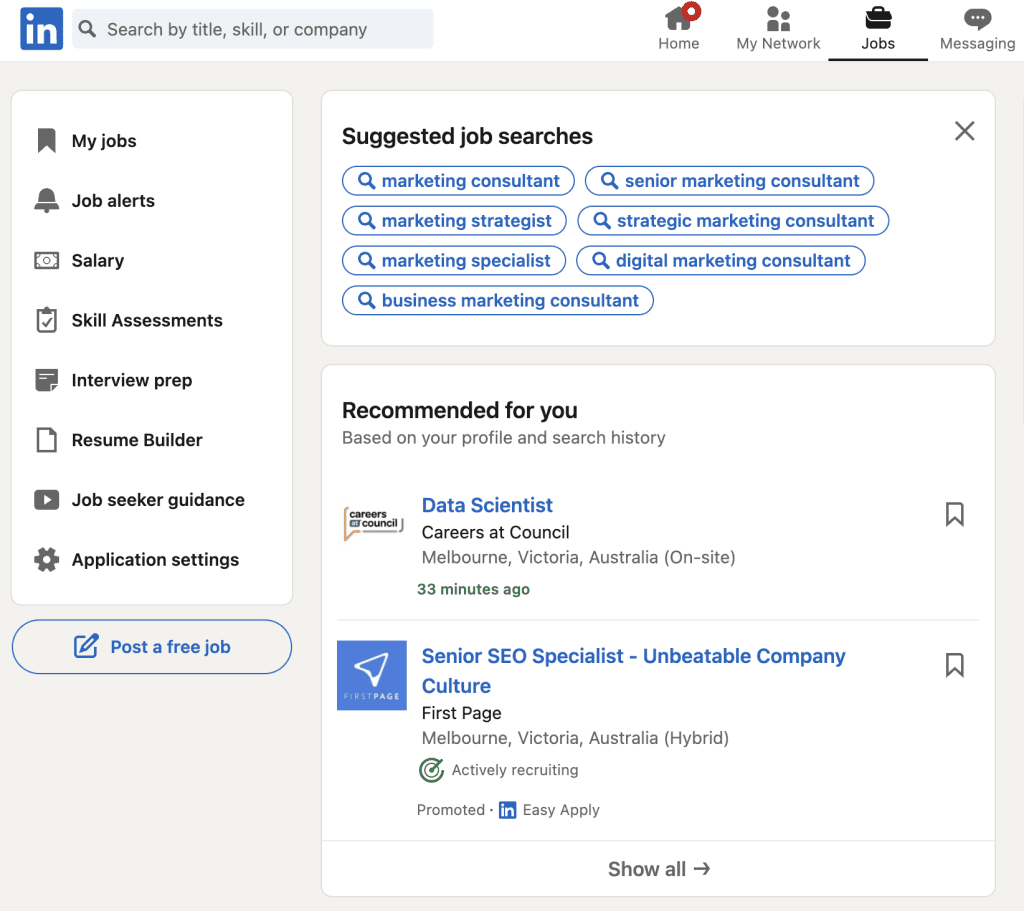The image size is (1024, 911).
Task: Switch to My Network tab label
Action: pos(778,44)
